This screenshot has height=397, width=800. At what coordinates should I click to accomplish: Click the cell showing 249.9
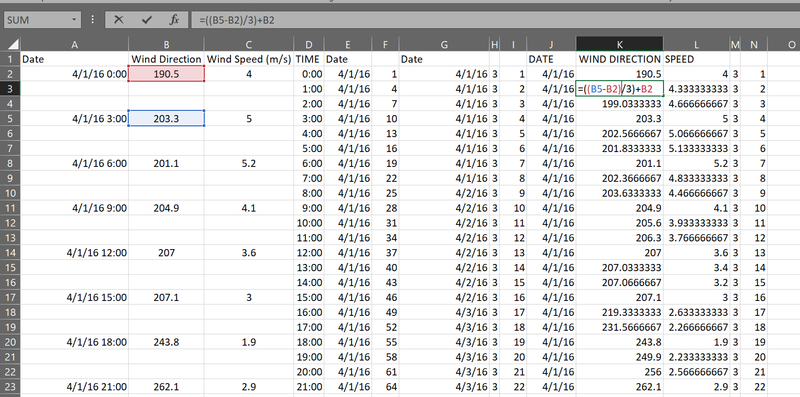tap(620, 357)
